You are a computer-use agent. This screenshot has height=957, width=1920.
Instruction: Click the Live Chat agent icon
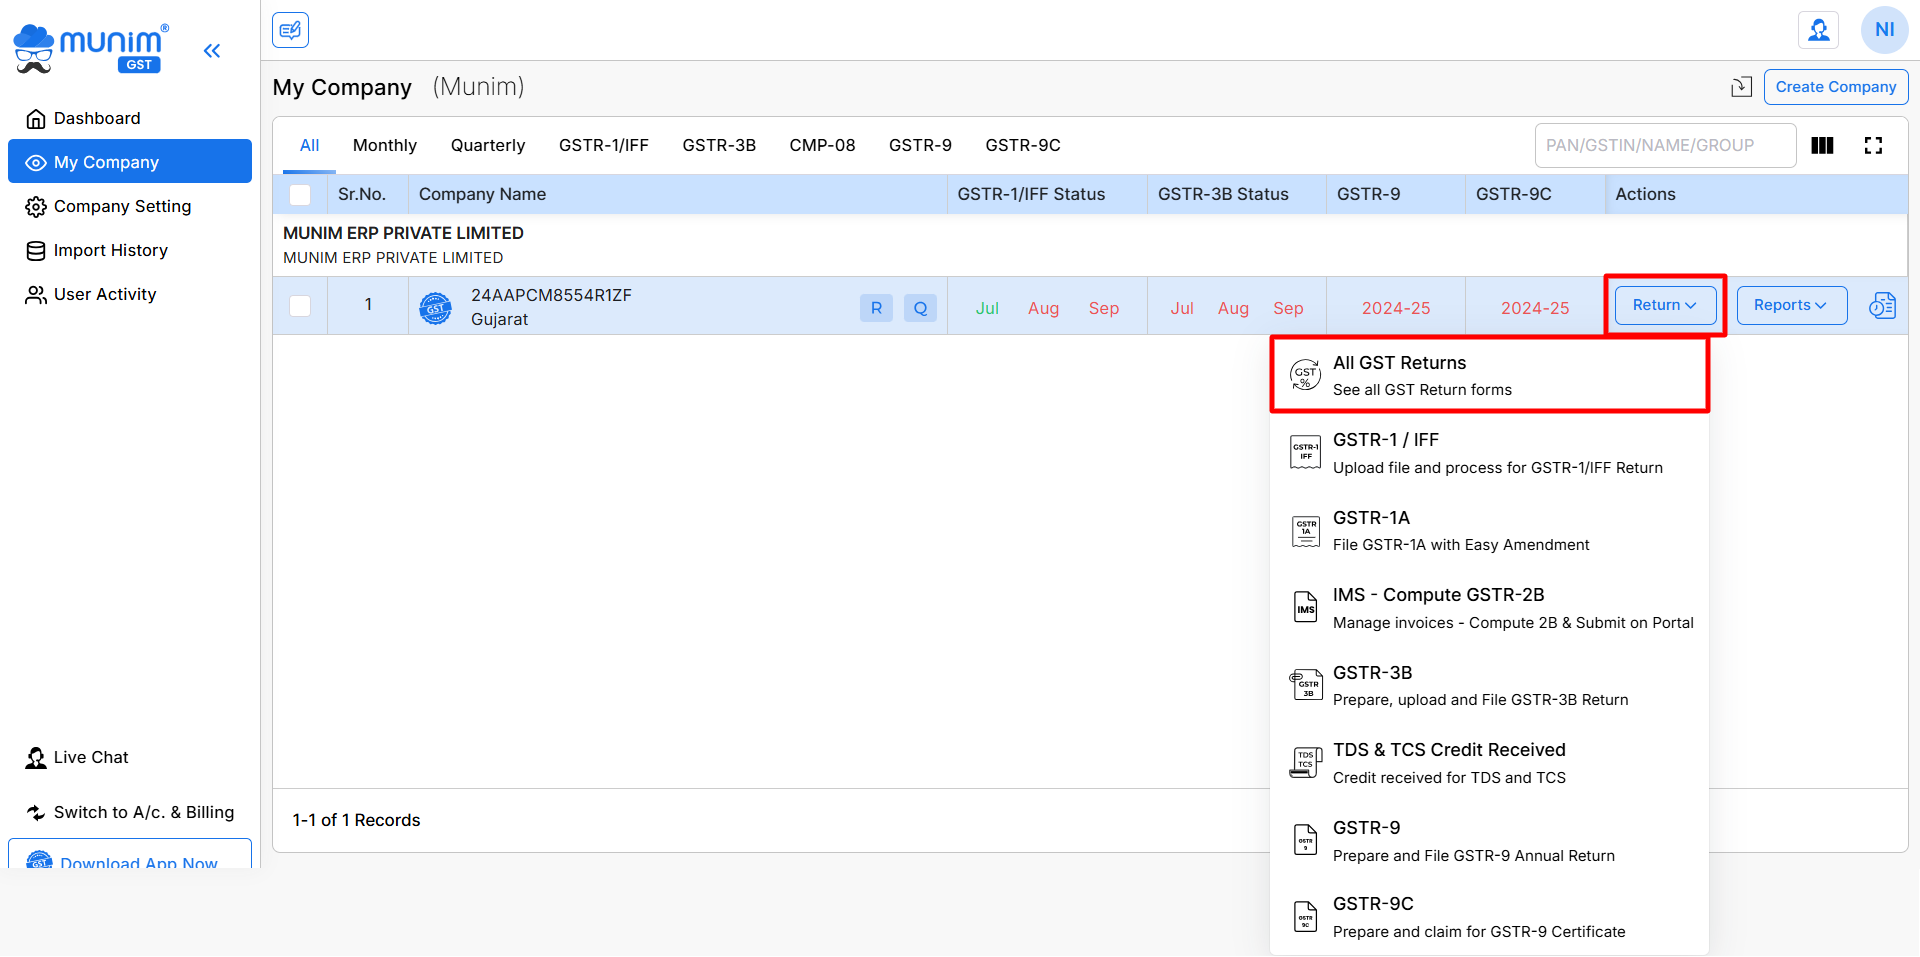click(36, 758)
